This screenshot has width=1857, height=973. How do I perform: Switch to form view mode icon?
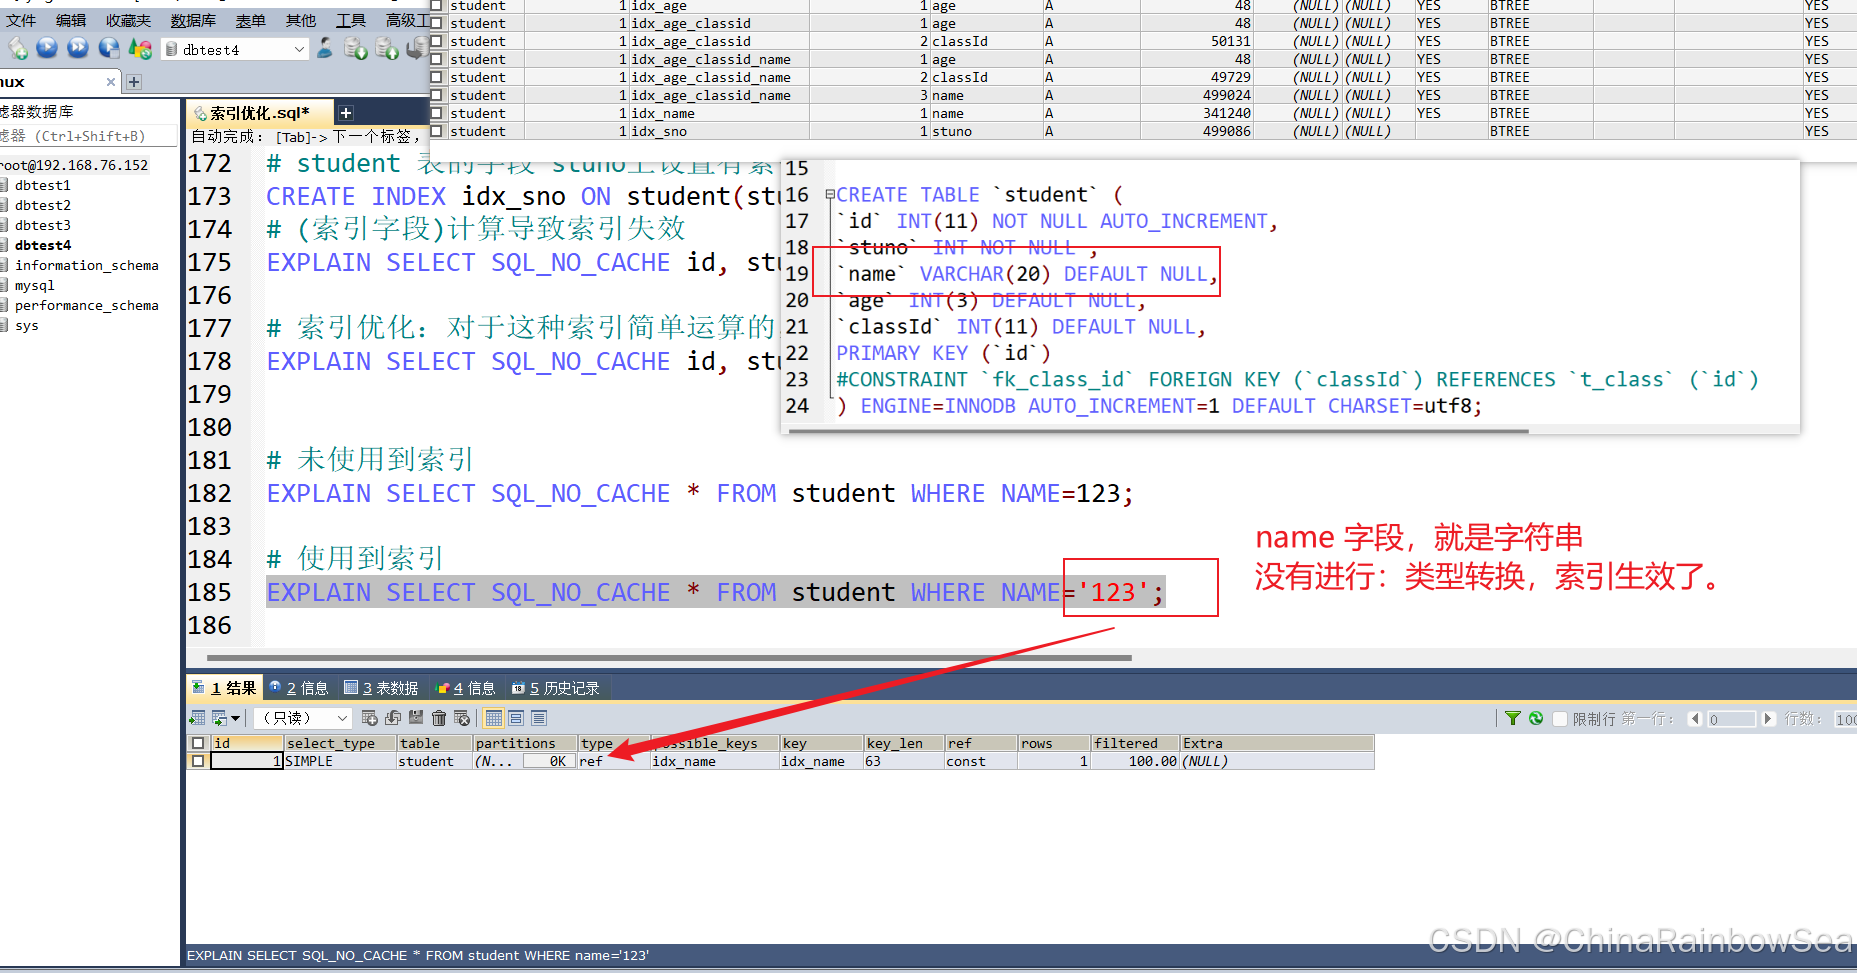point(516,718)
